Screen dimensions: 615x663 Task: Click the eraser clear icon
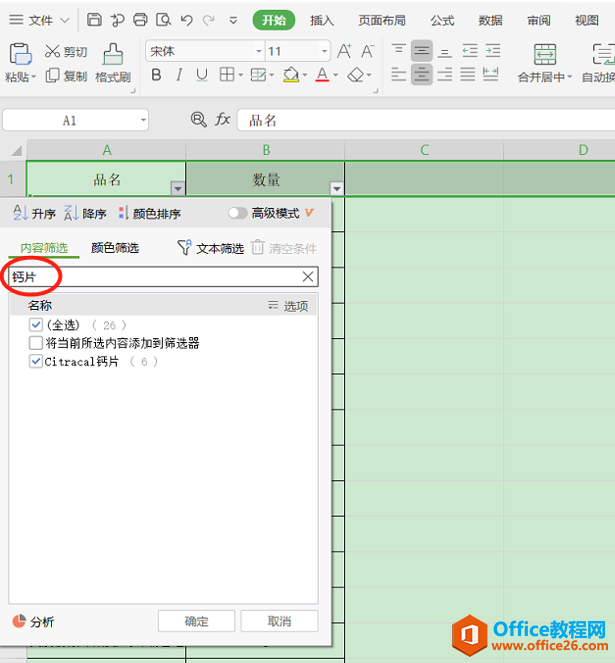pyautogui.click(x=355, y=75)
